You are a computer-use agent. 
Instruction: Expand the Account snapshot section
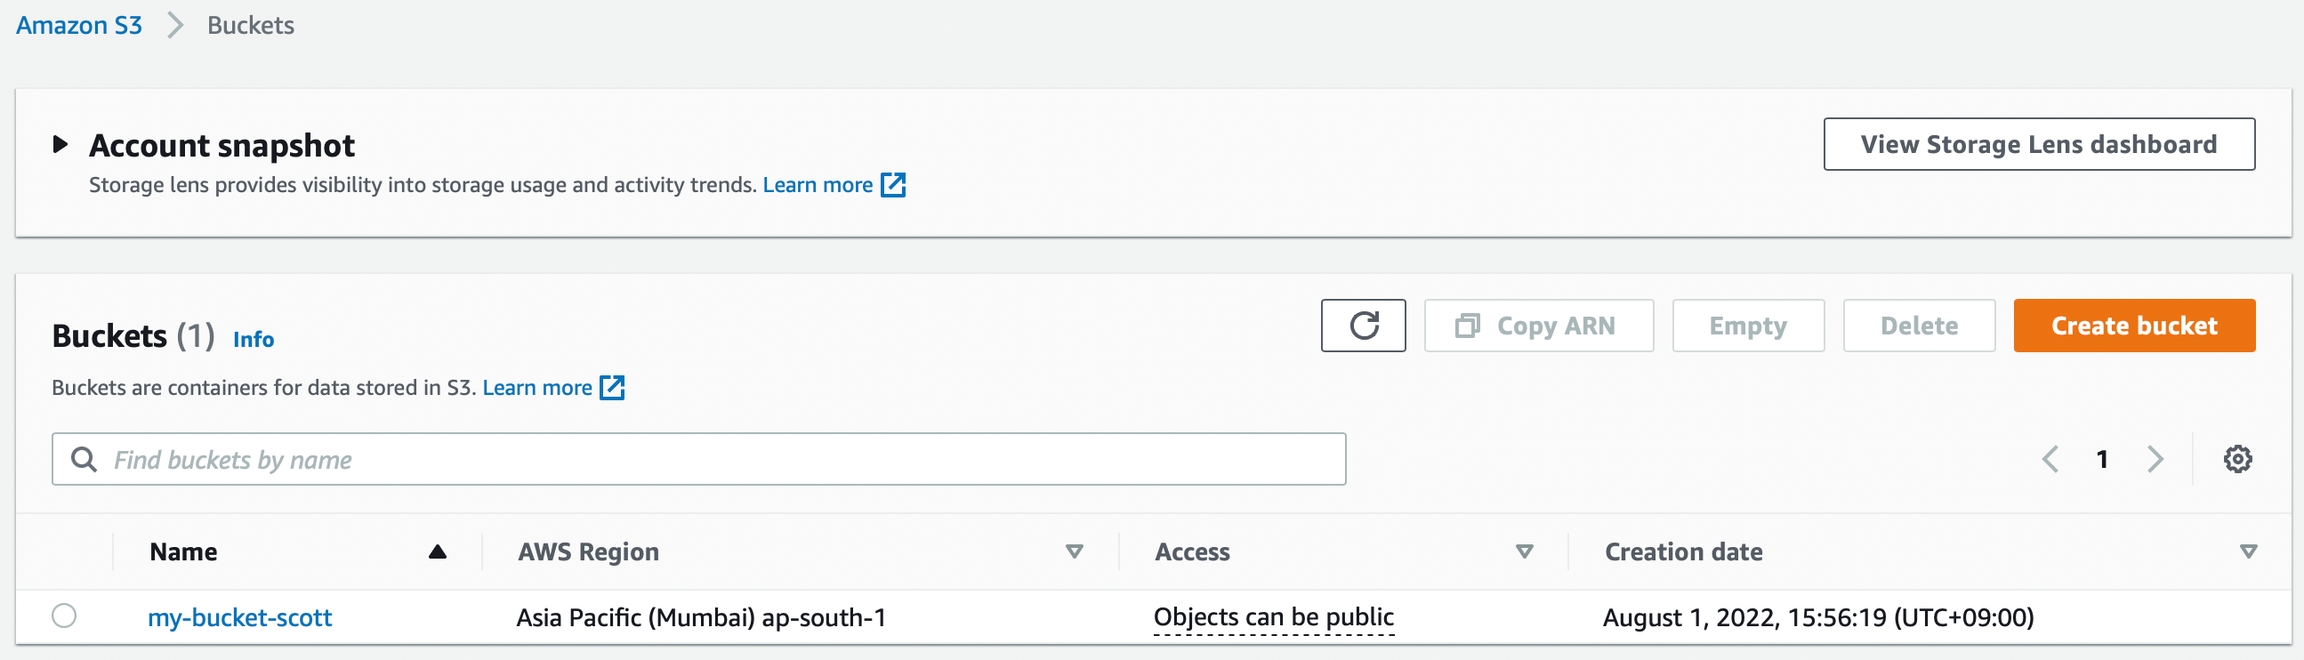tap(60, 145)
